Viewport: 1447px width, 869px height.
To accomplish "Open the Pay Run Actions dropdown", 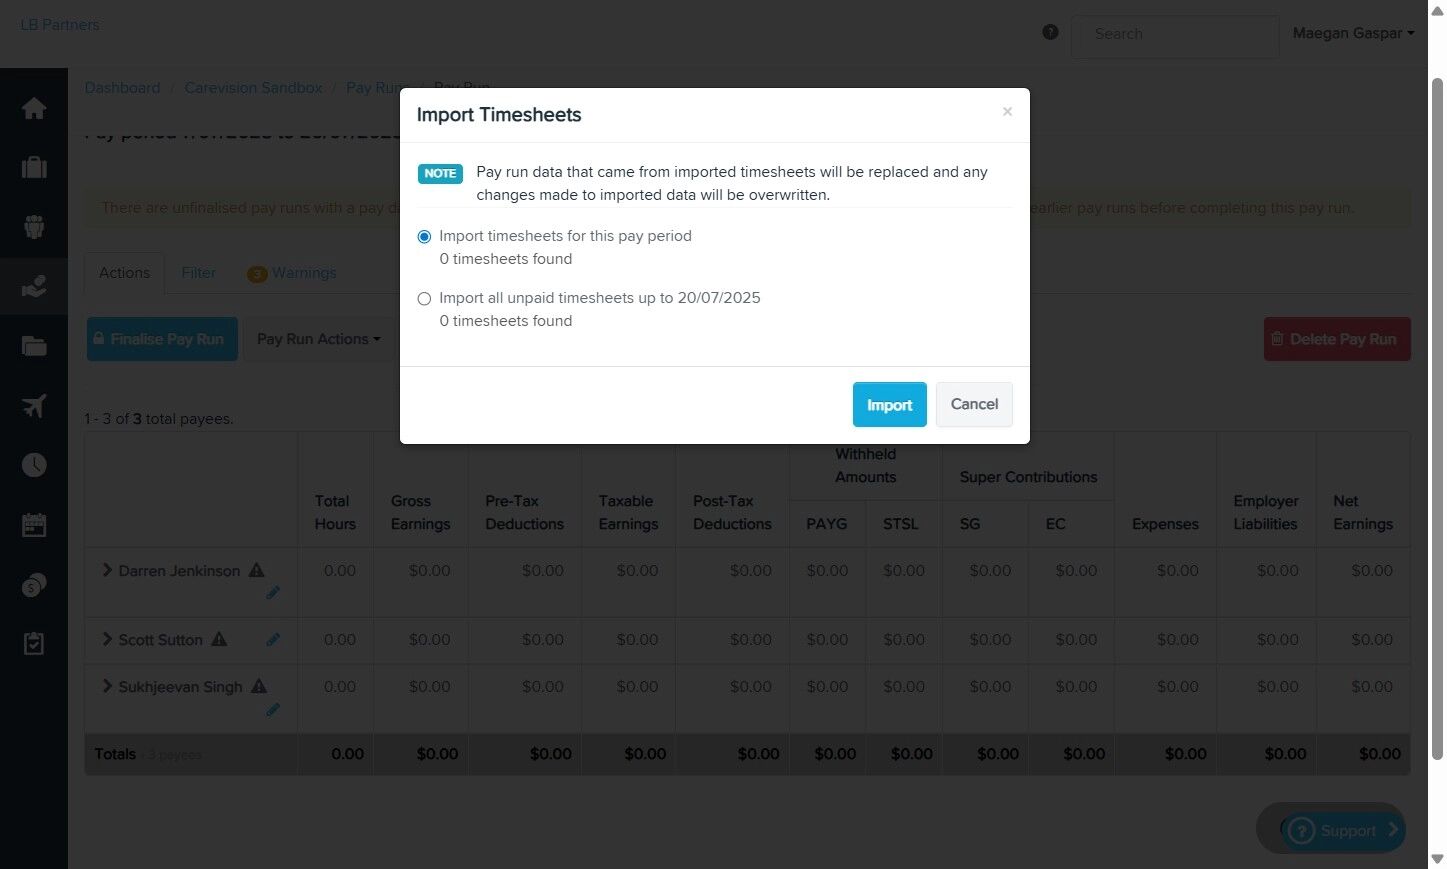I will 318,340.
